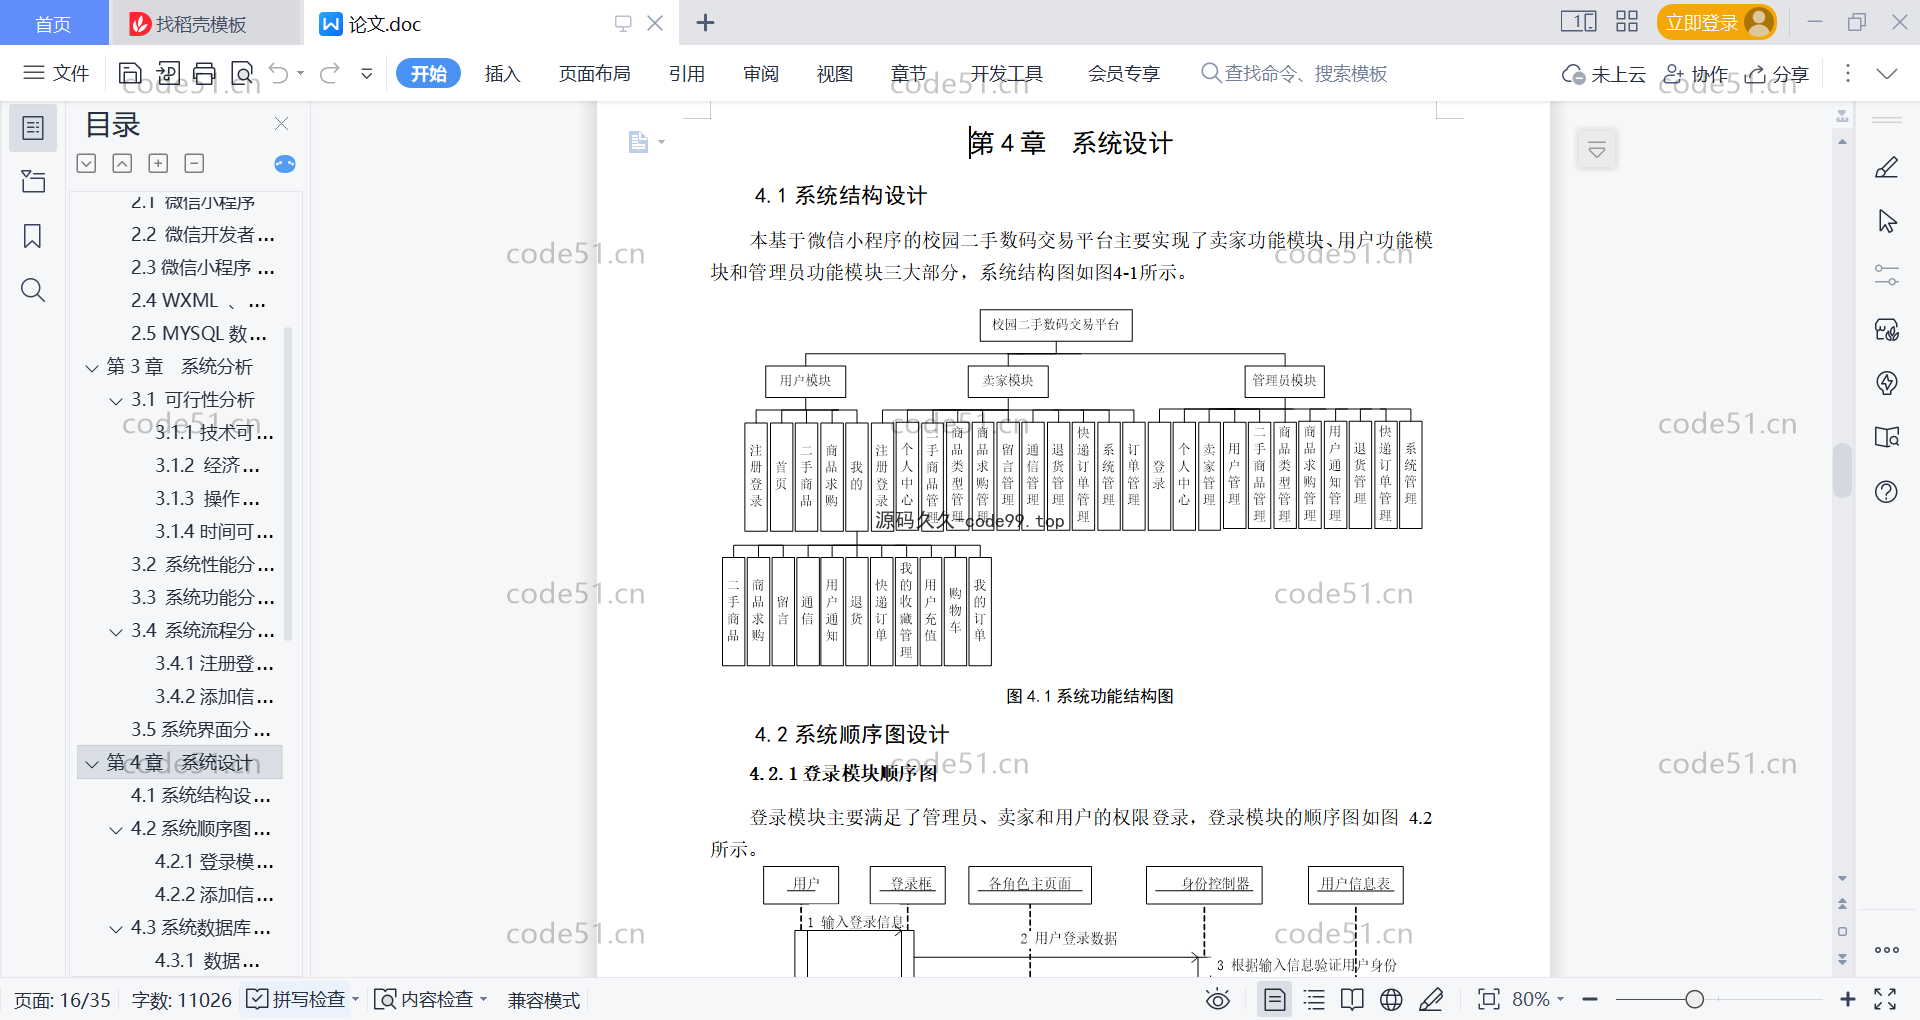Click the Redo arrow icon
Viewport: 1920px width, 1020px height.
330,73
